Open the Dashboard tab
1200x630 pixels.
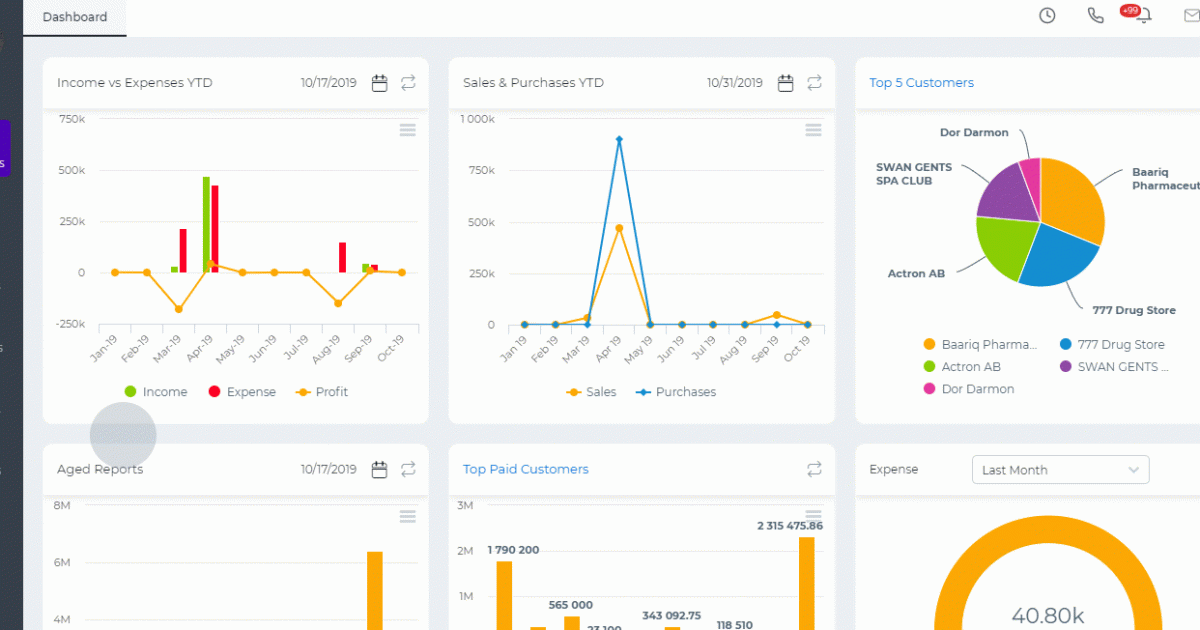tap(75, 17)
